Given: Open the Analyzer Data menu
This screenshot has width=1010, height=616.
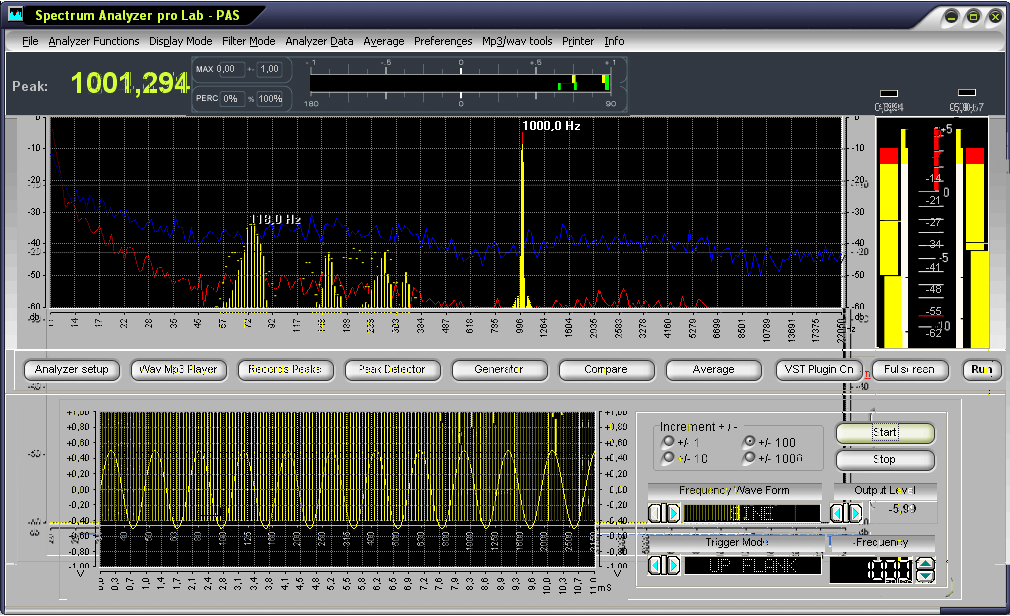Looking at the screenshot, I should click(x=319, y=41).
